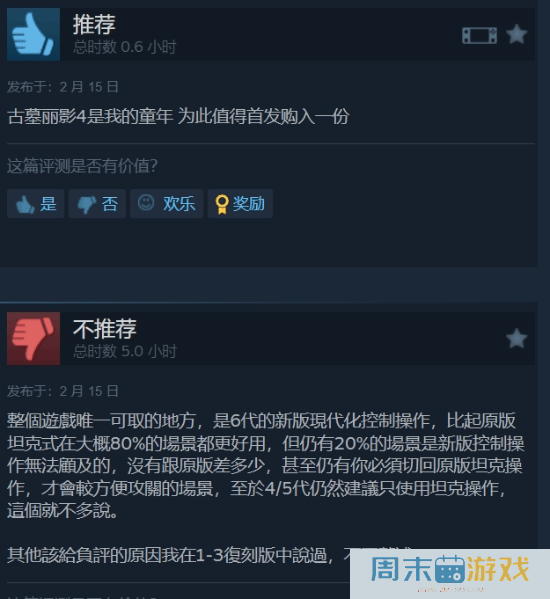This screenshot has height=599, width=550.
Task: Open the 推荐 review title
Action: point(94,24)
